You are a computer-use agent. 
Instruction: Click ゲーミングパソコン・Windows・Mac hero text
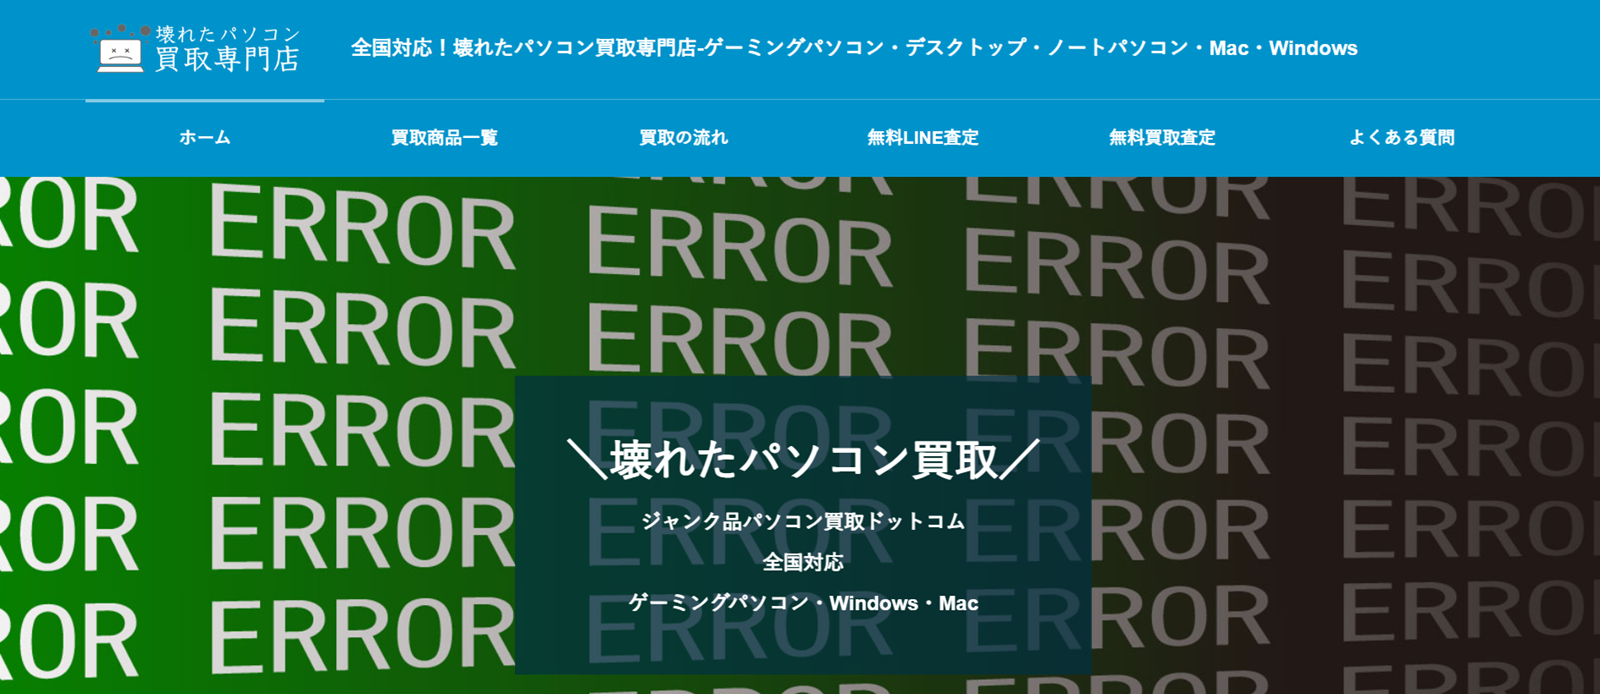point(803,603)
